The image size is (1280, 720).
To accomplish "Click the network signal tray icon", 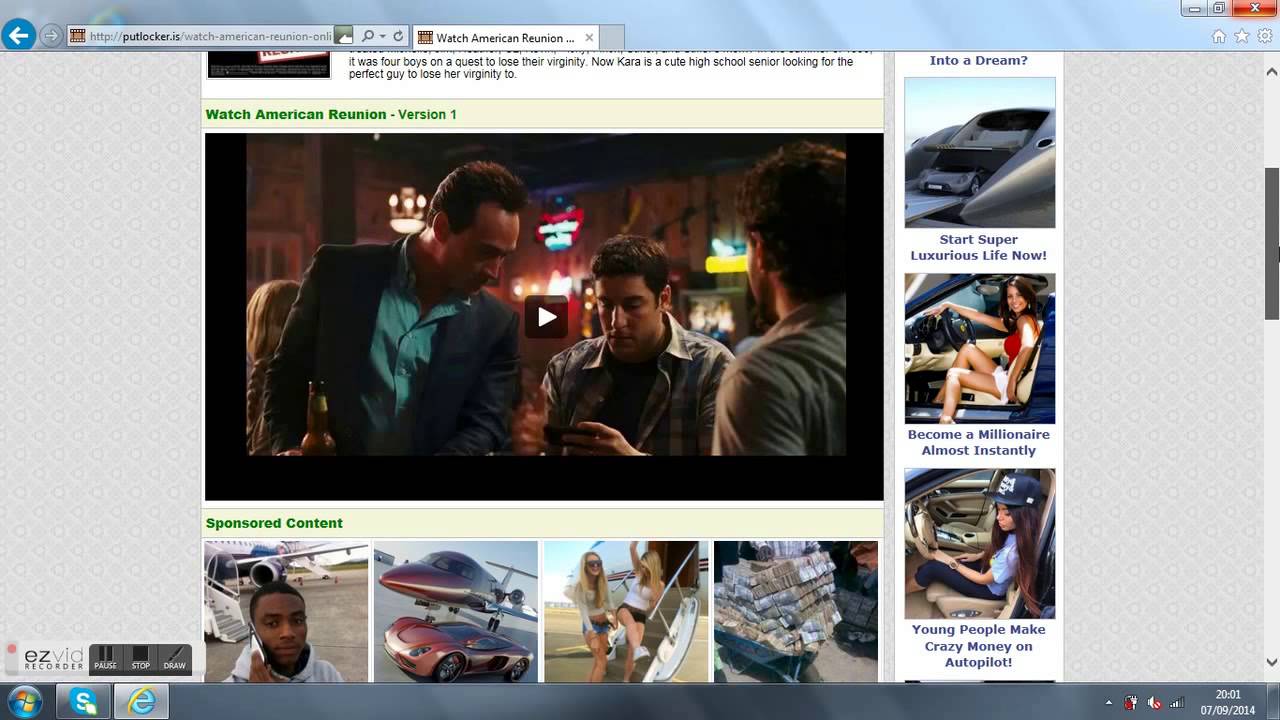I will pos(1177,702).
